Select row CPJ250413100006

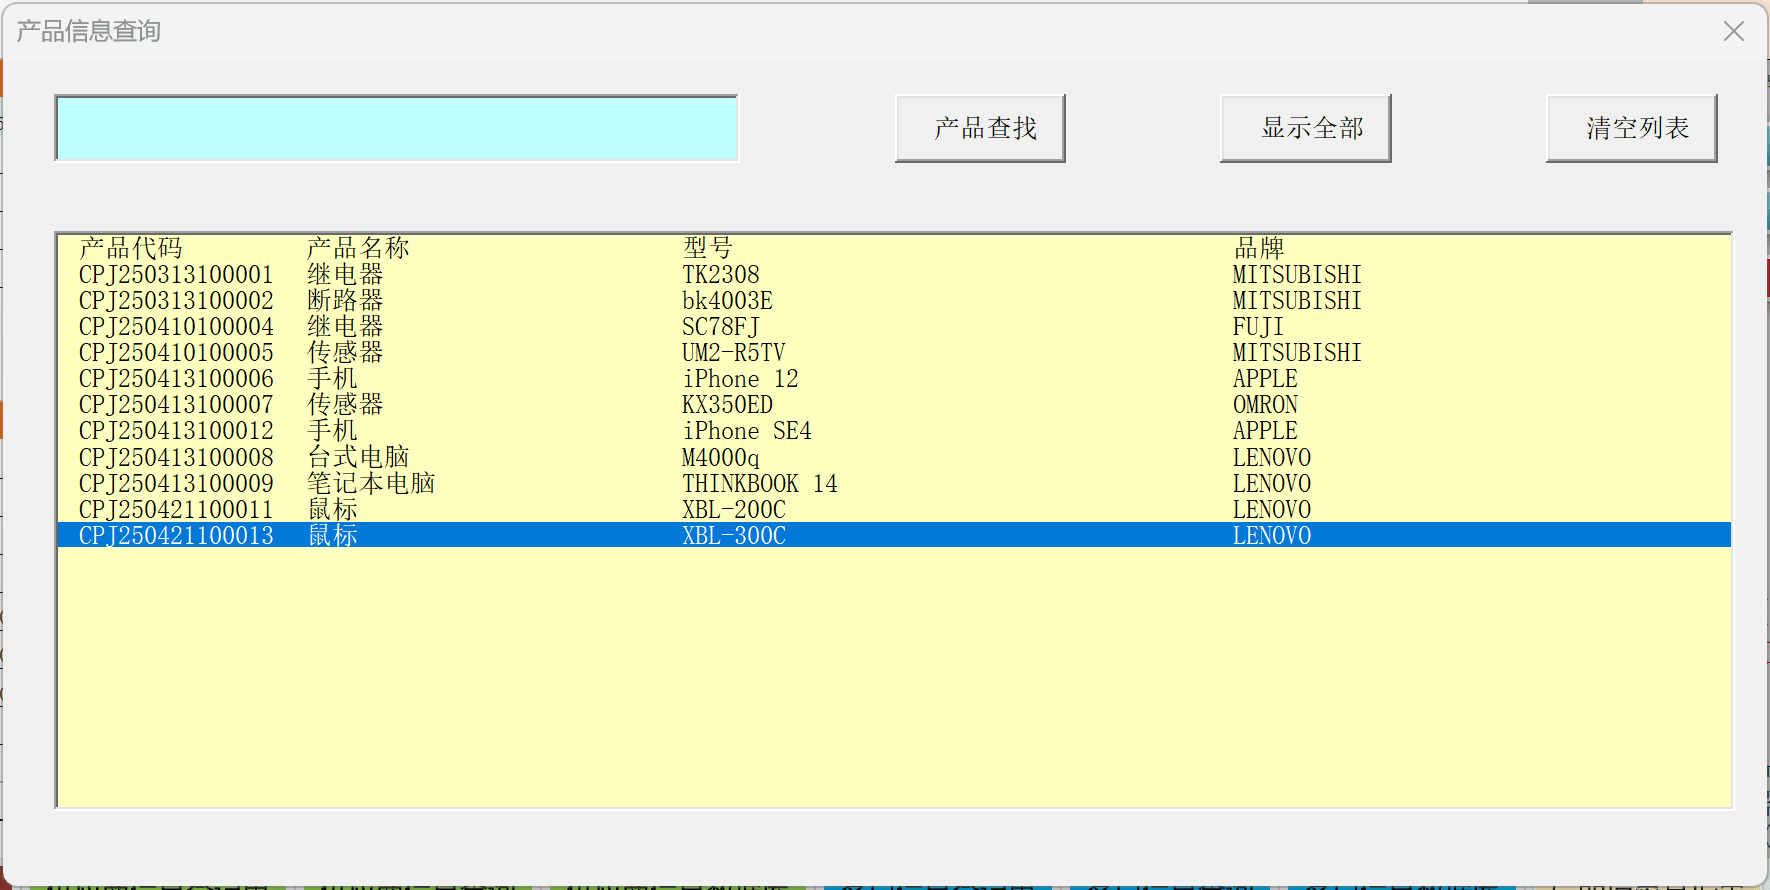[894, 379]
